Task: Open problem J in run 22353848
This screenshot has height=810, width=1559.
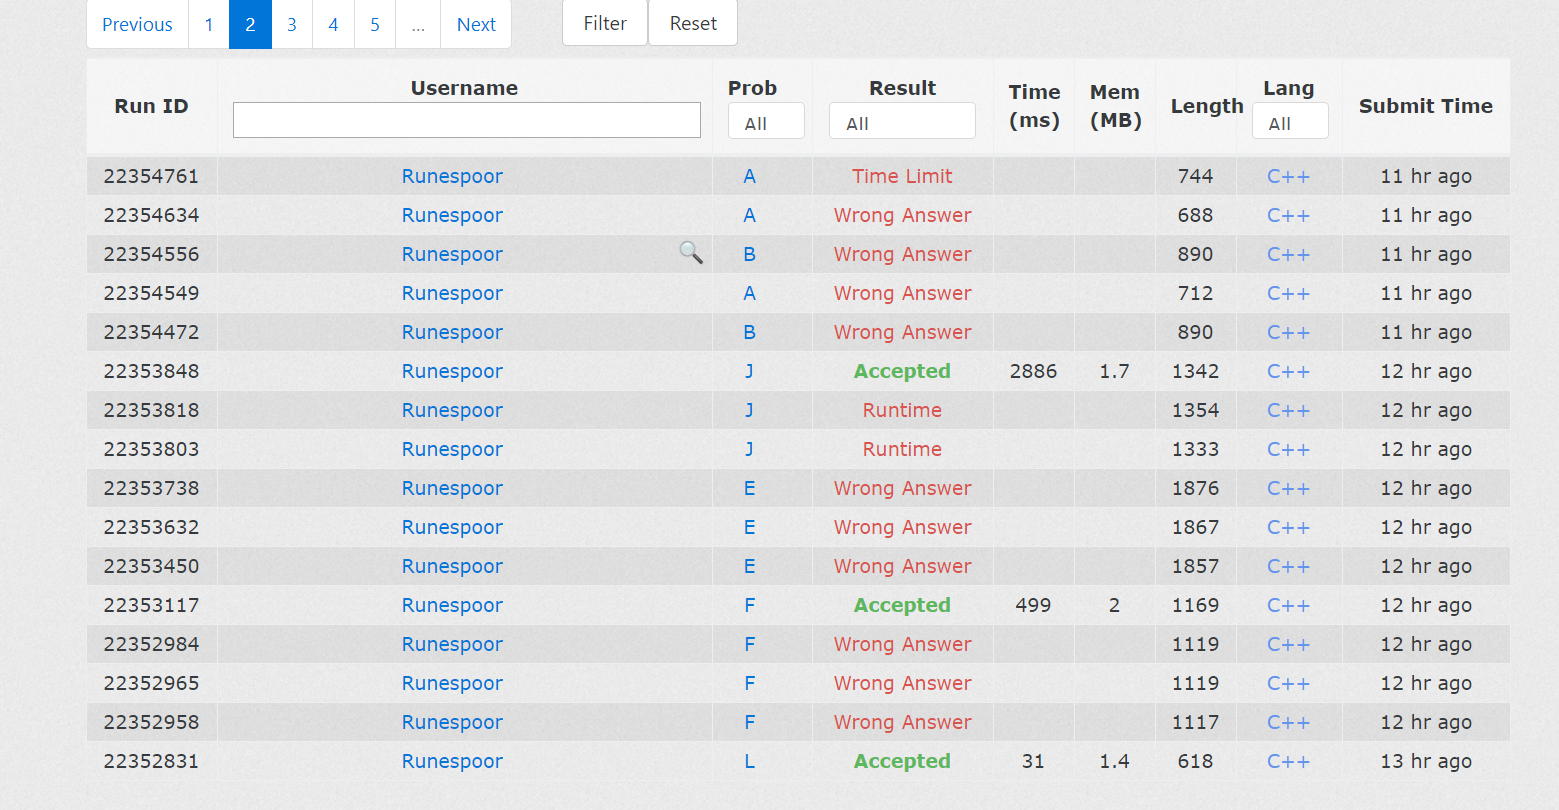Action: (x=749, y=371)
